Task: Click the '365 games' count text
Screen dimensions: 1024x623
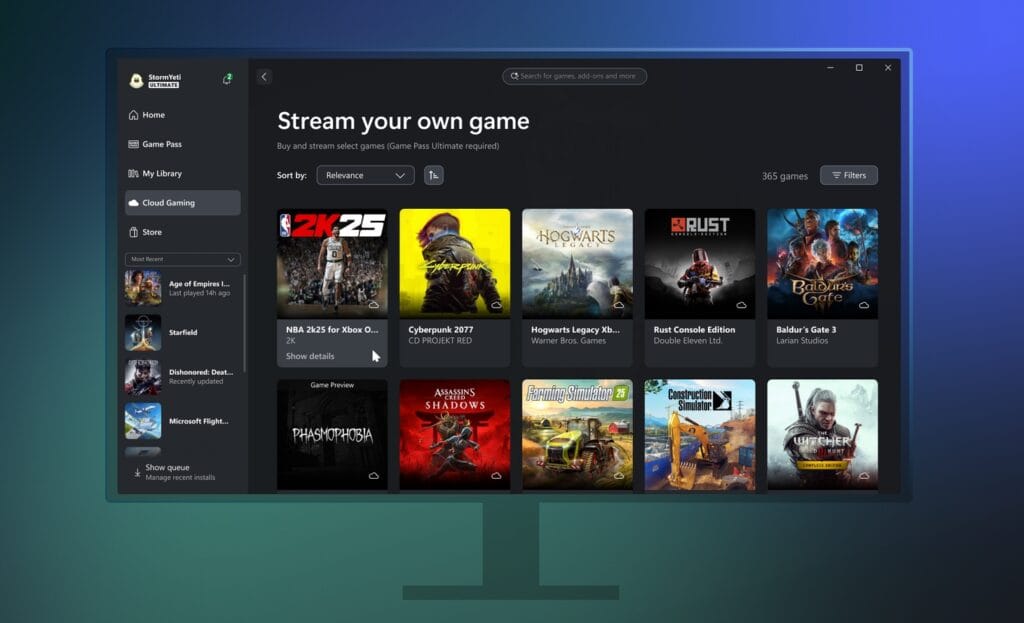Action: tap(784, 176)
